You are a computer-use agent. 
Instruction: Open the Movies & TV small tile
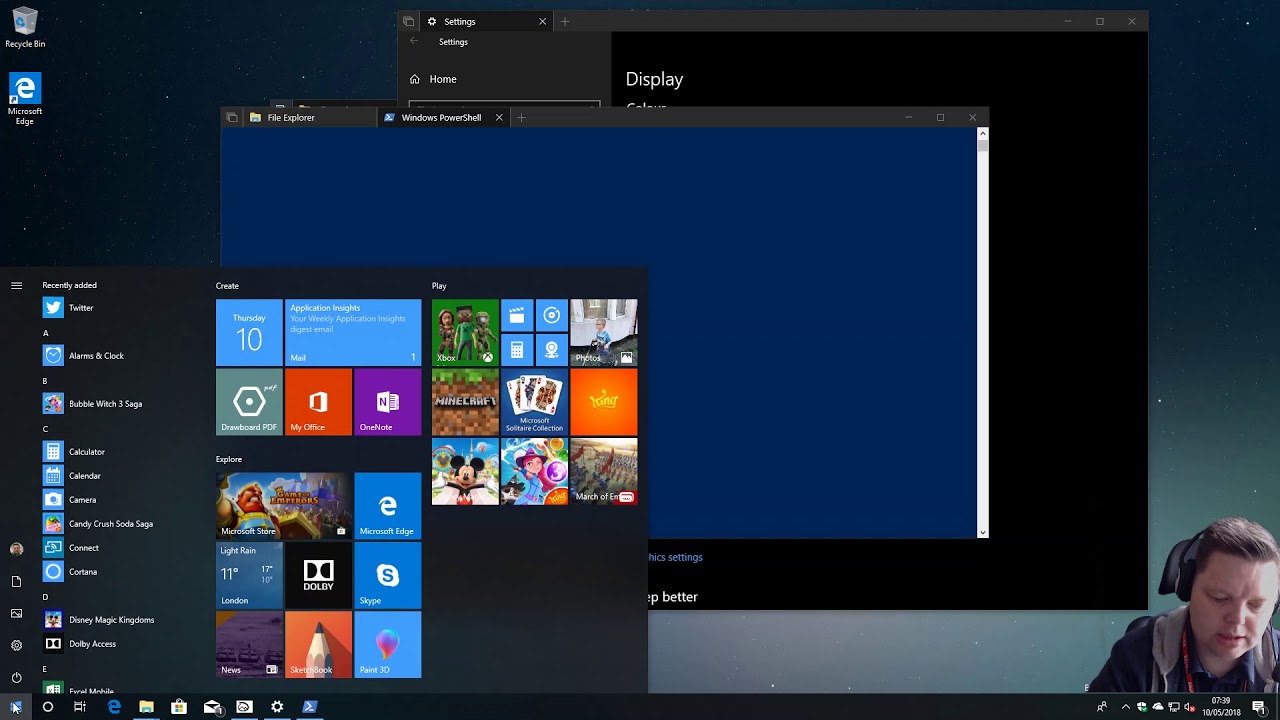tap(517, 315)
